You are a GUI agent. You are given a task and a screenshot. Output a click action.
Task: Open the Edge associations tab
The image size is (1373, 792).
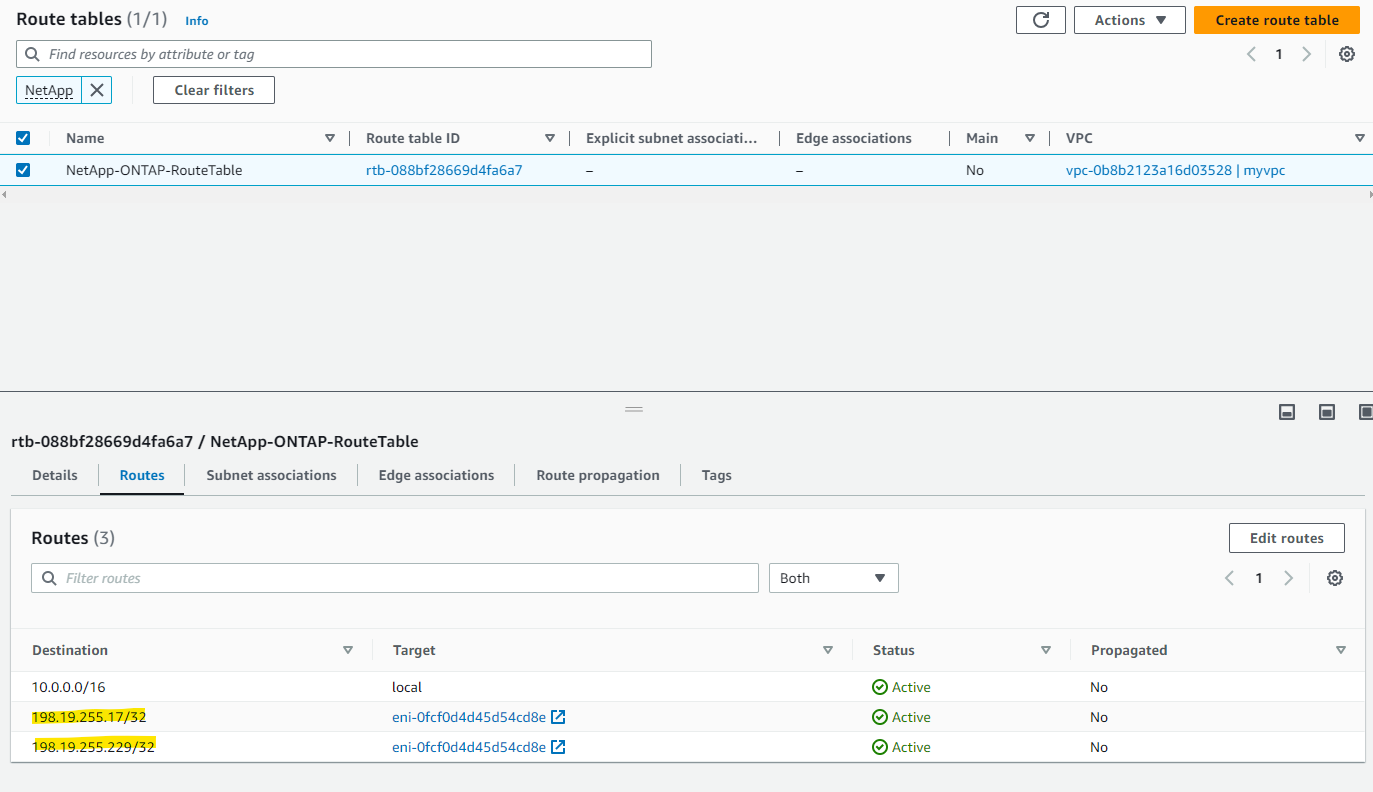(x=436, y=475)
